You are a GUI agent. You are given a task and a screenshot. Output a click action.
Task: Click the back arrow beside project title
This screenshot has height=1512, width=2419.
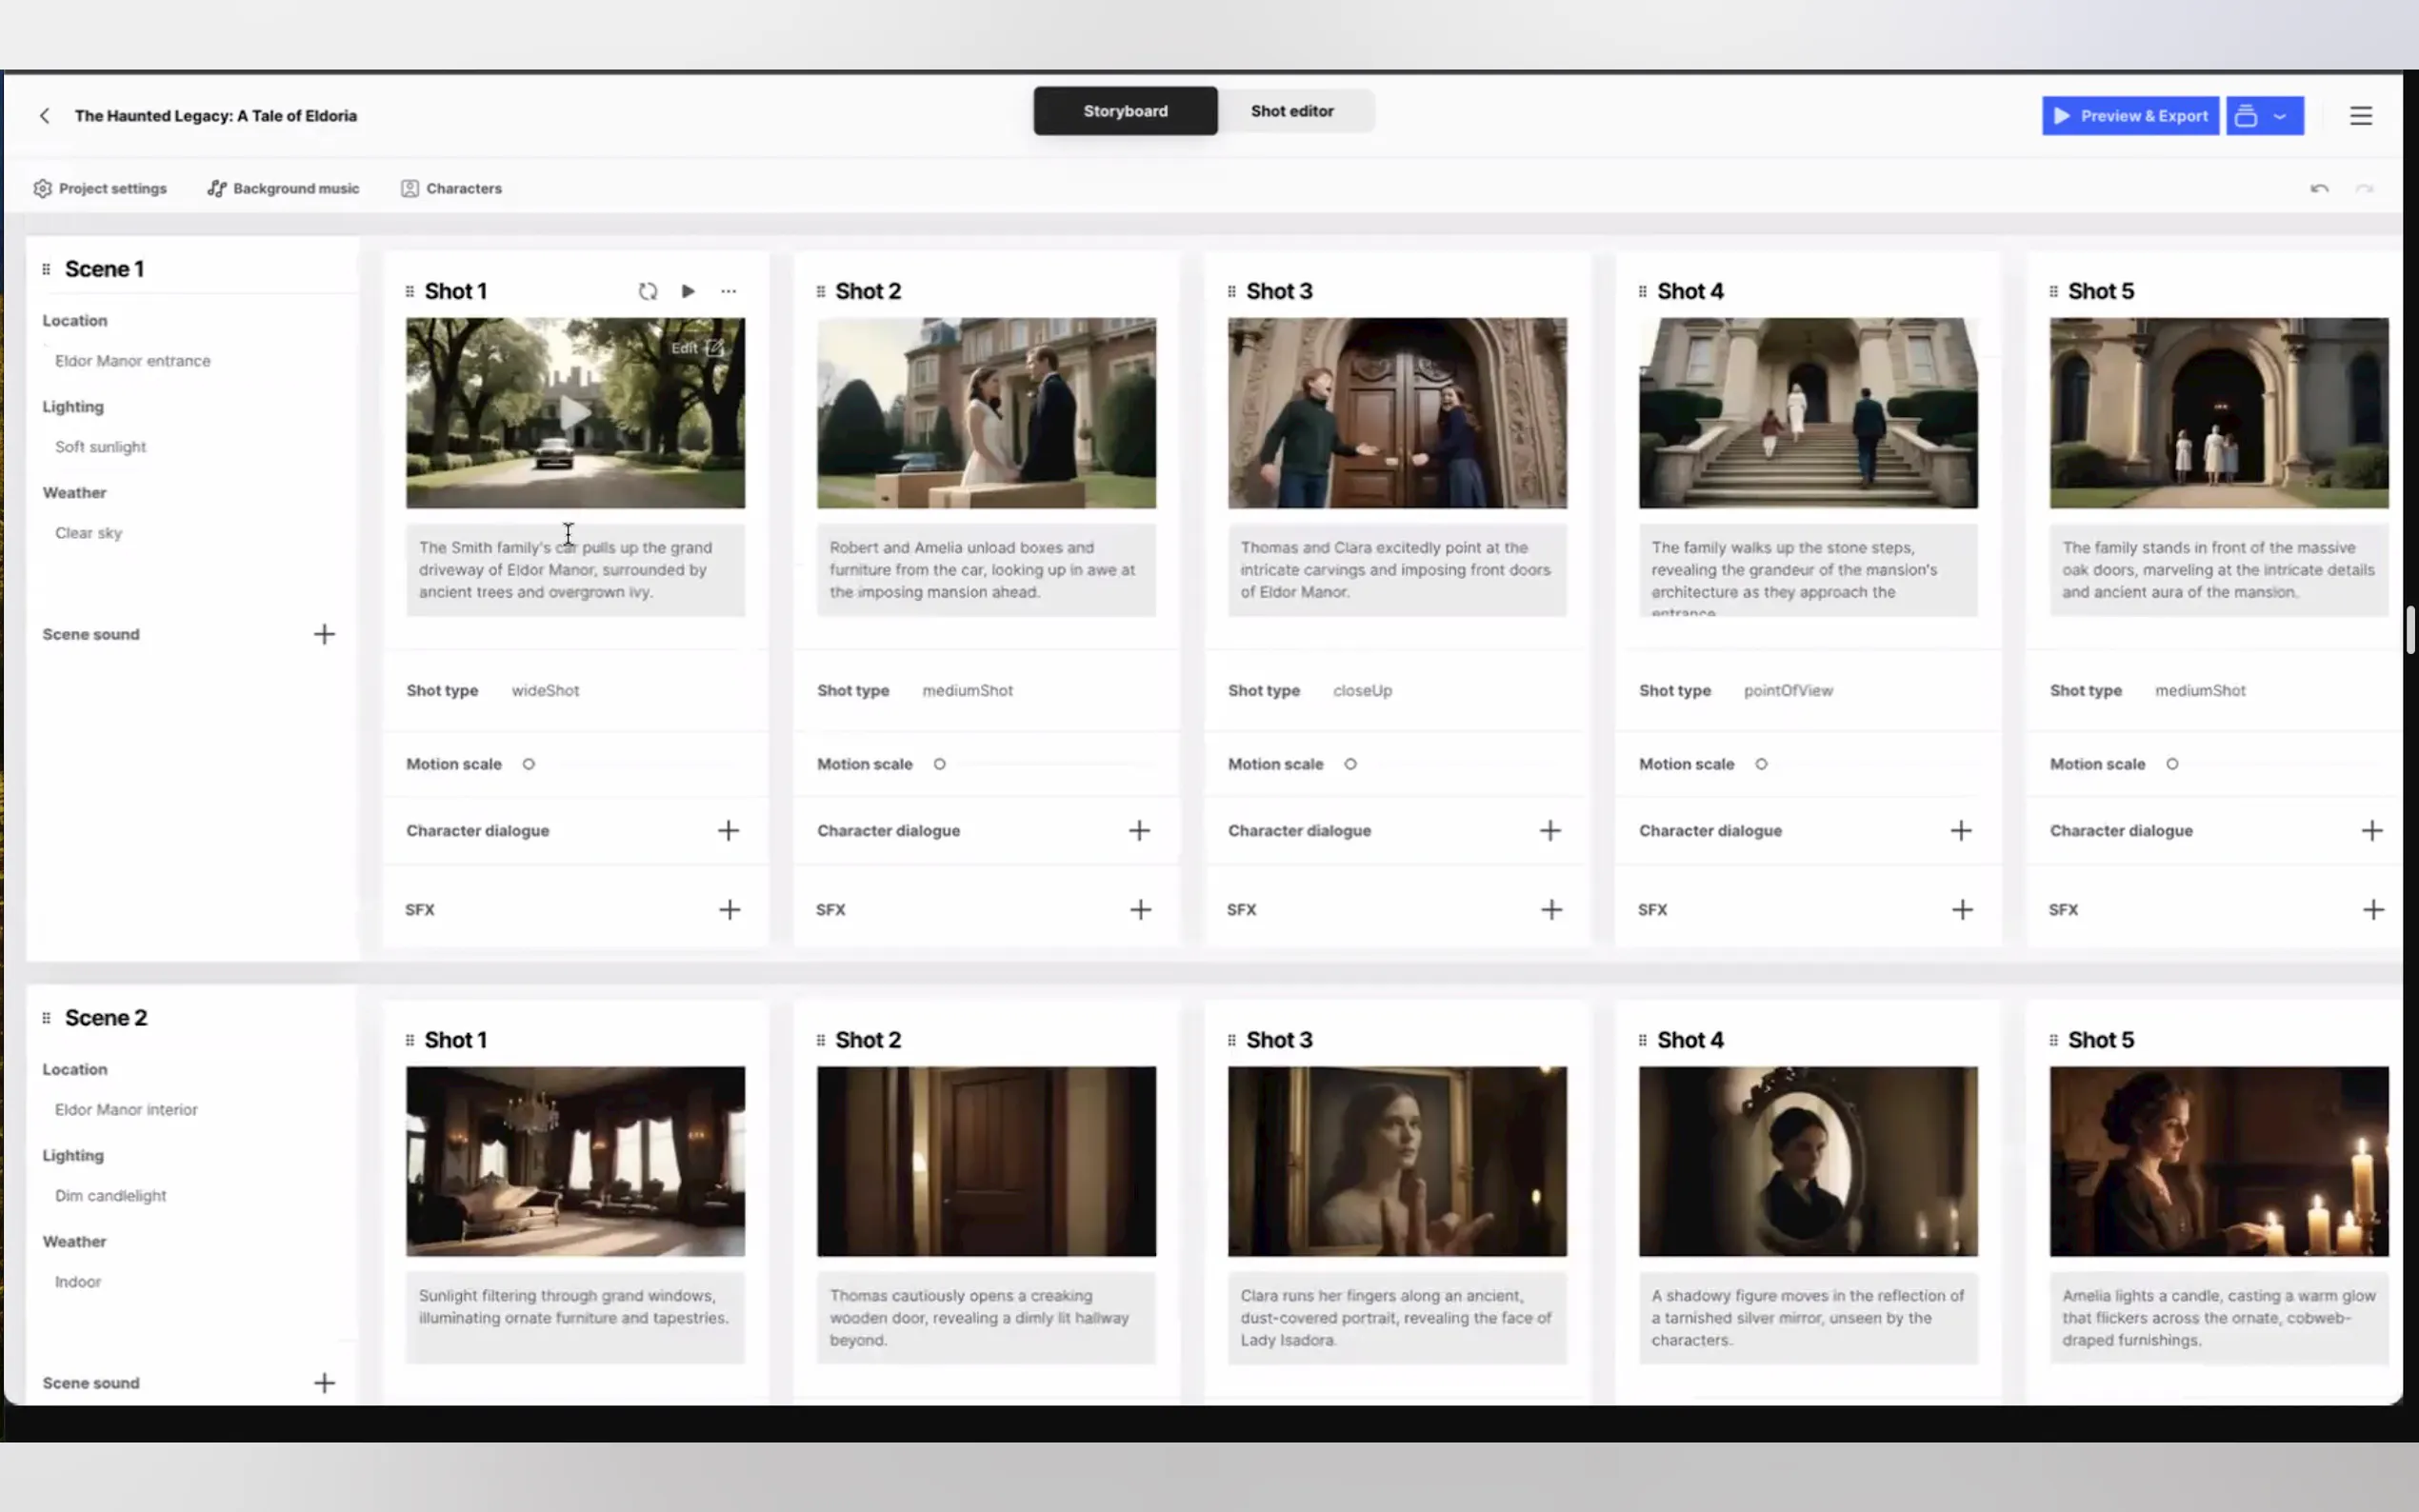click(45, 116)
